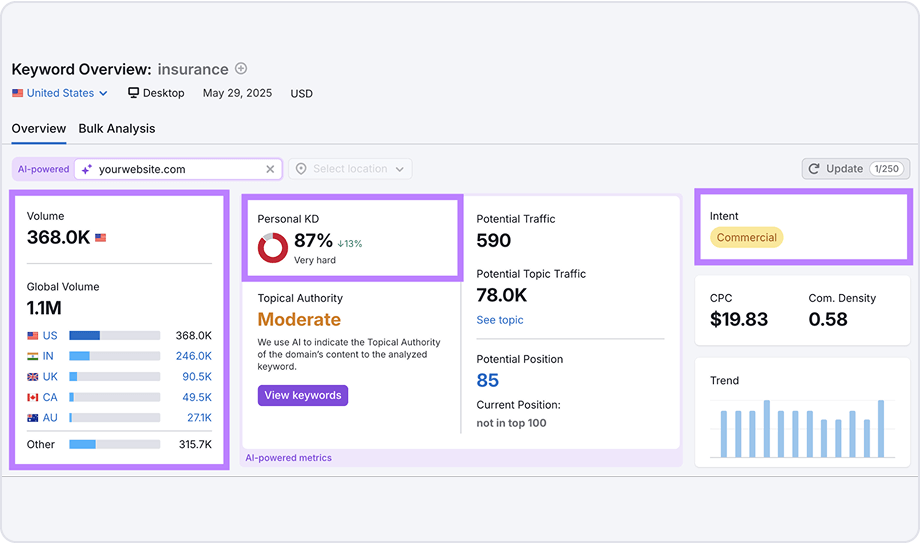920x543 pixels.
Task: Click the Commercial intent badge
Action: [746, 238]
